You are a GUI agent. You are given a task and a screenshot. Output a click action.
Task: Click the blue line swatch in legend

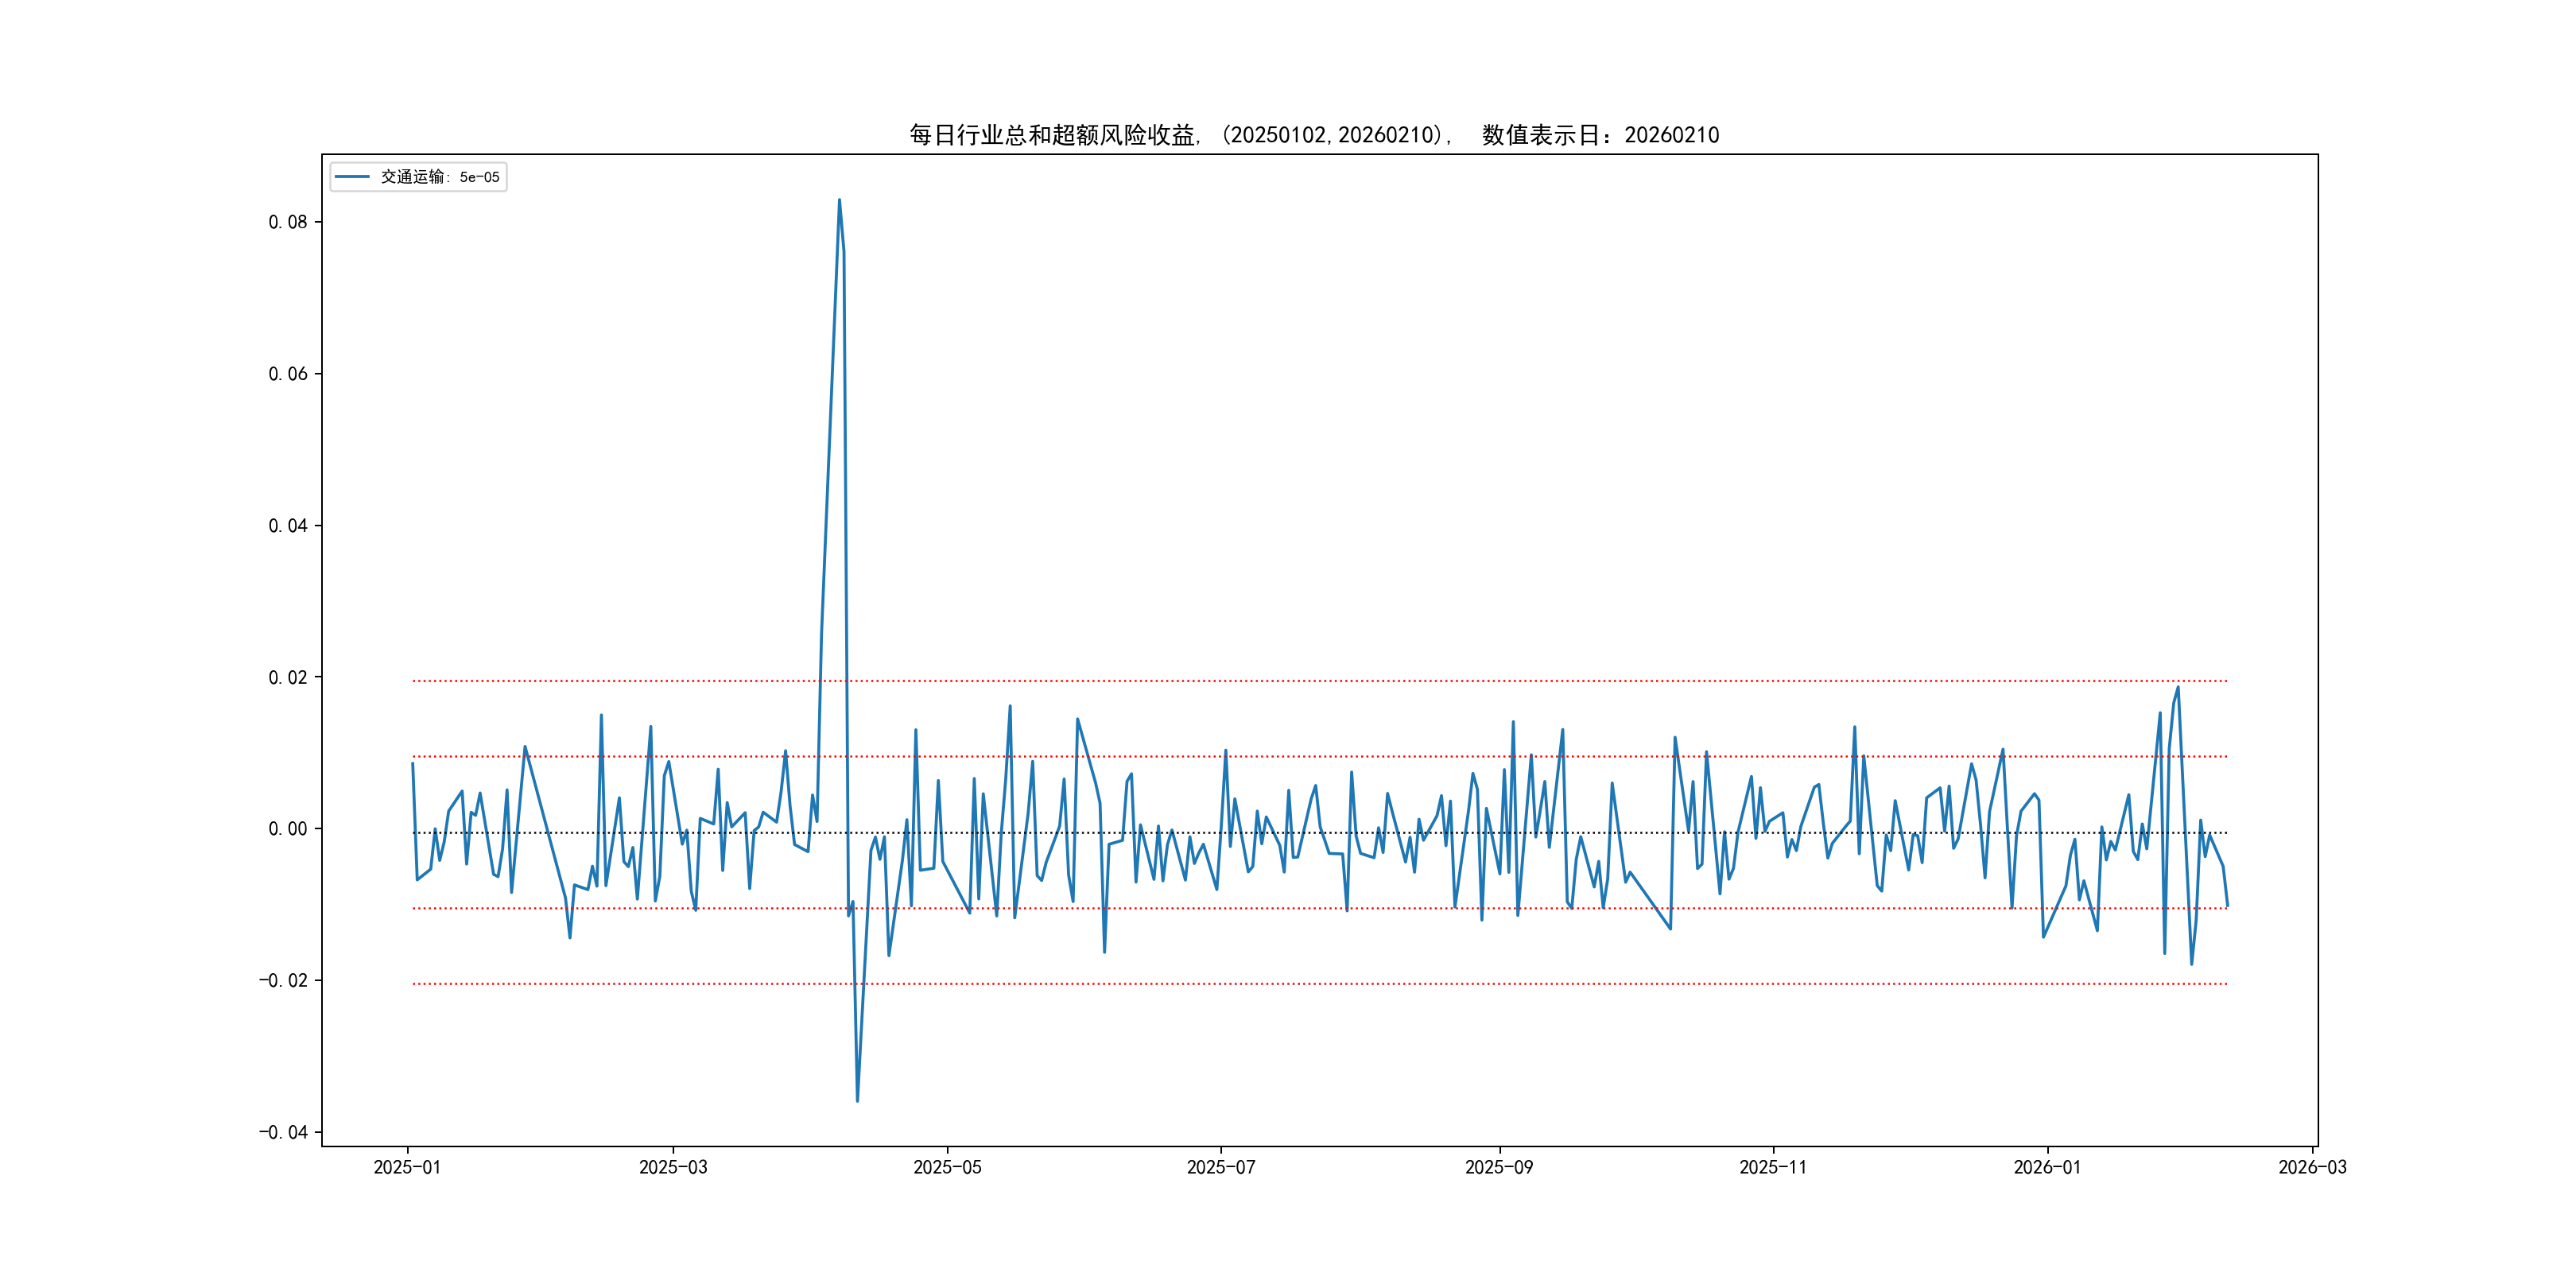[352, 177]
